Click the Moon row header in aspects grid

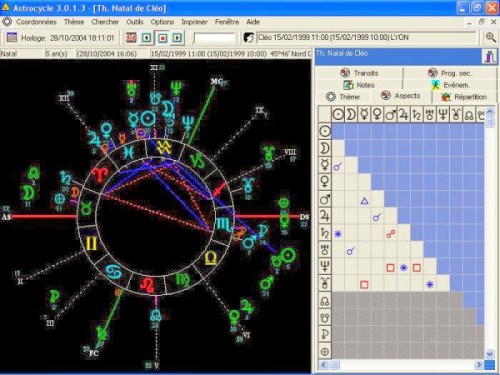(x=325, y=148)
